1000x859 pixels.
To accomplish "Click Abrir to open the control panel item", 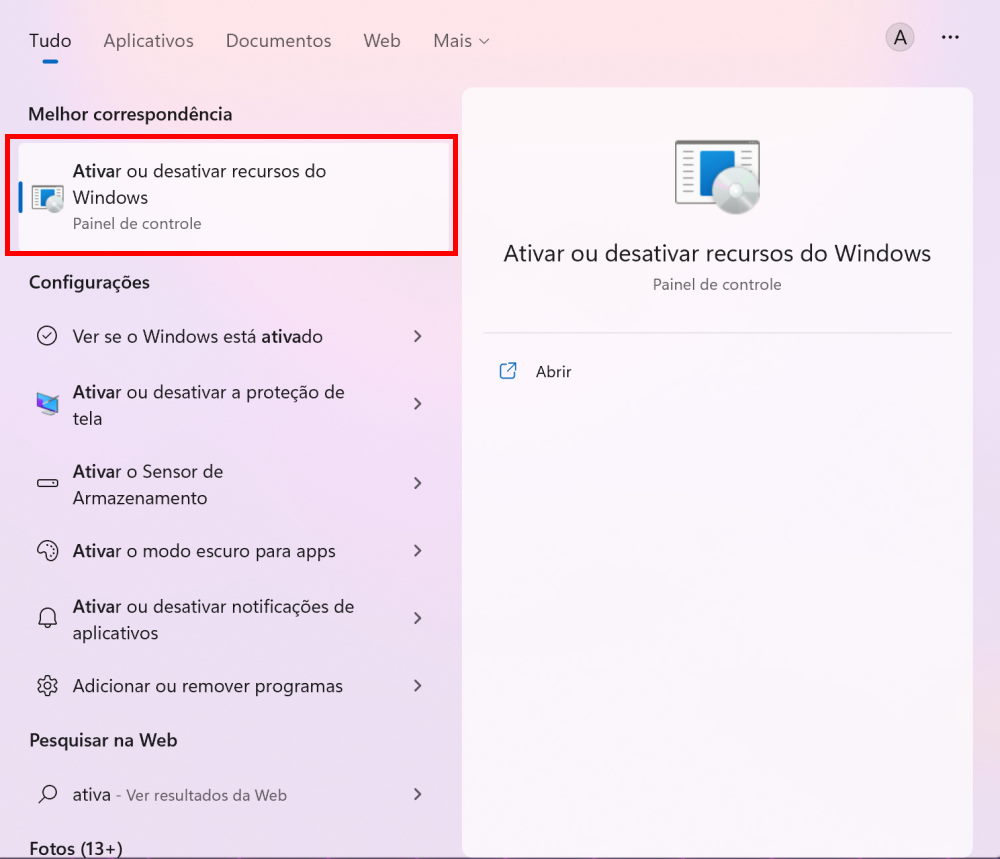I will pyautogui.click(x=554, y=372).
